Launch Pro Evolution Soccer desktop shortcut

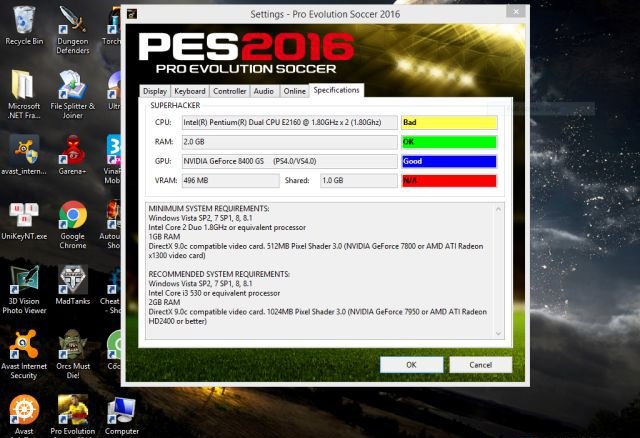tap(73, 414)
